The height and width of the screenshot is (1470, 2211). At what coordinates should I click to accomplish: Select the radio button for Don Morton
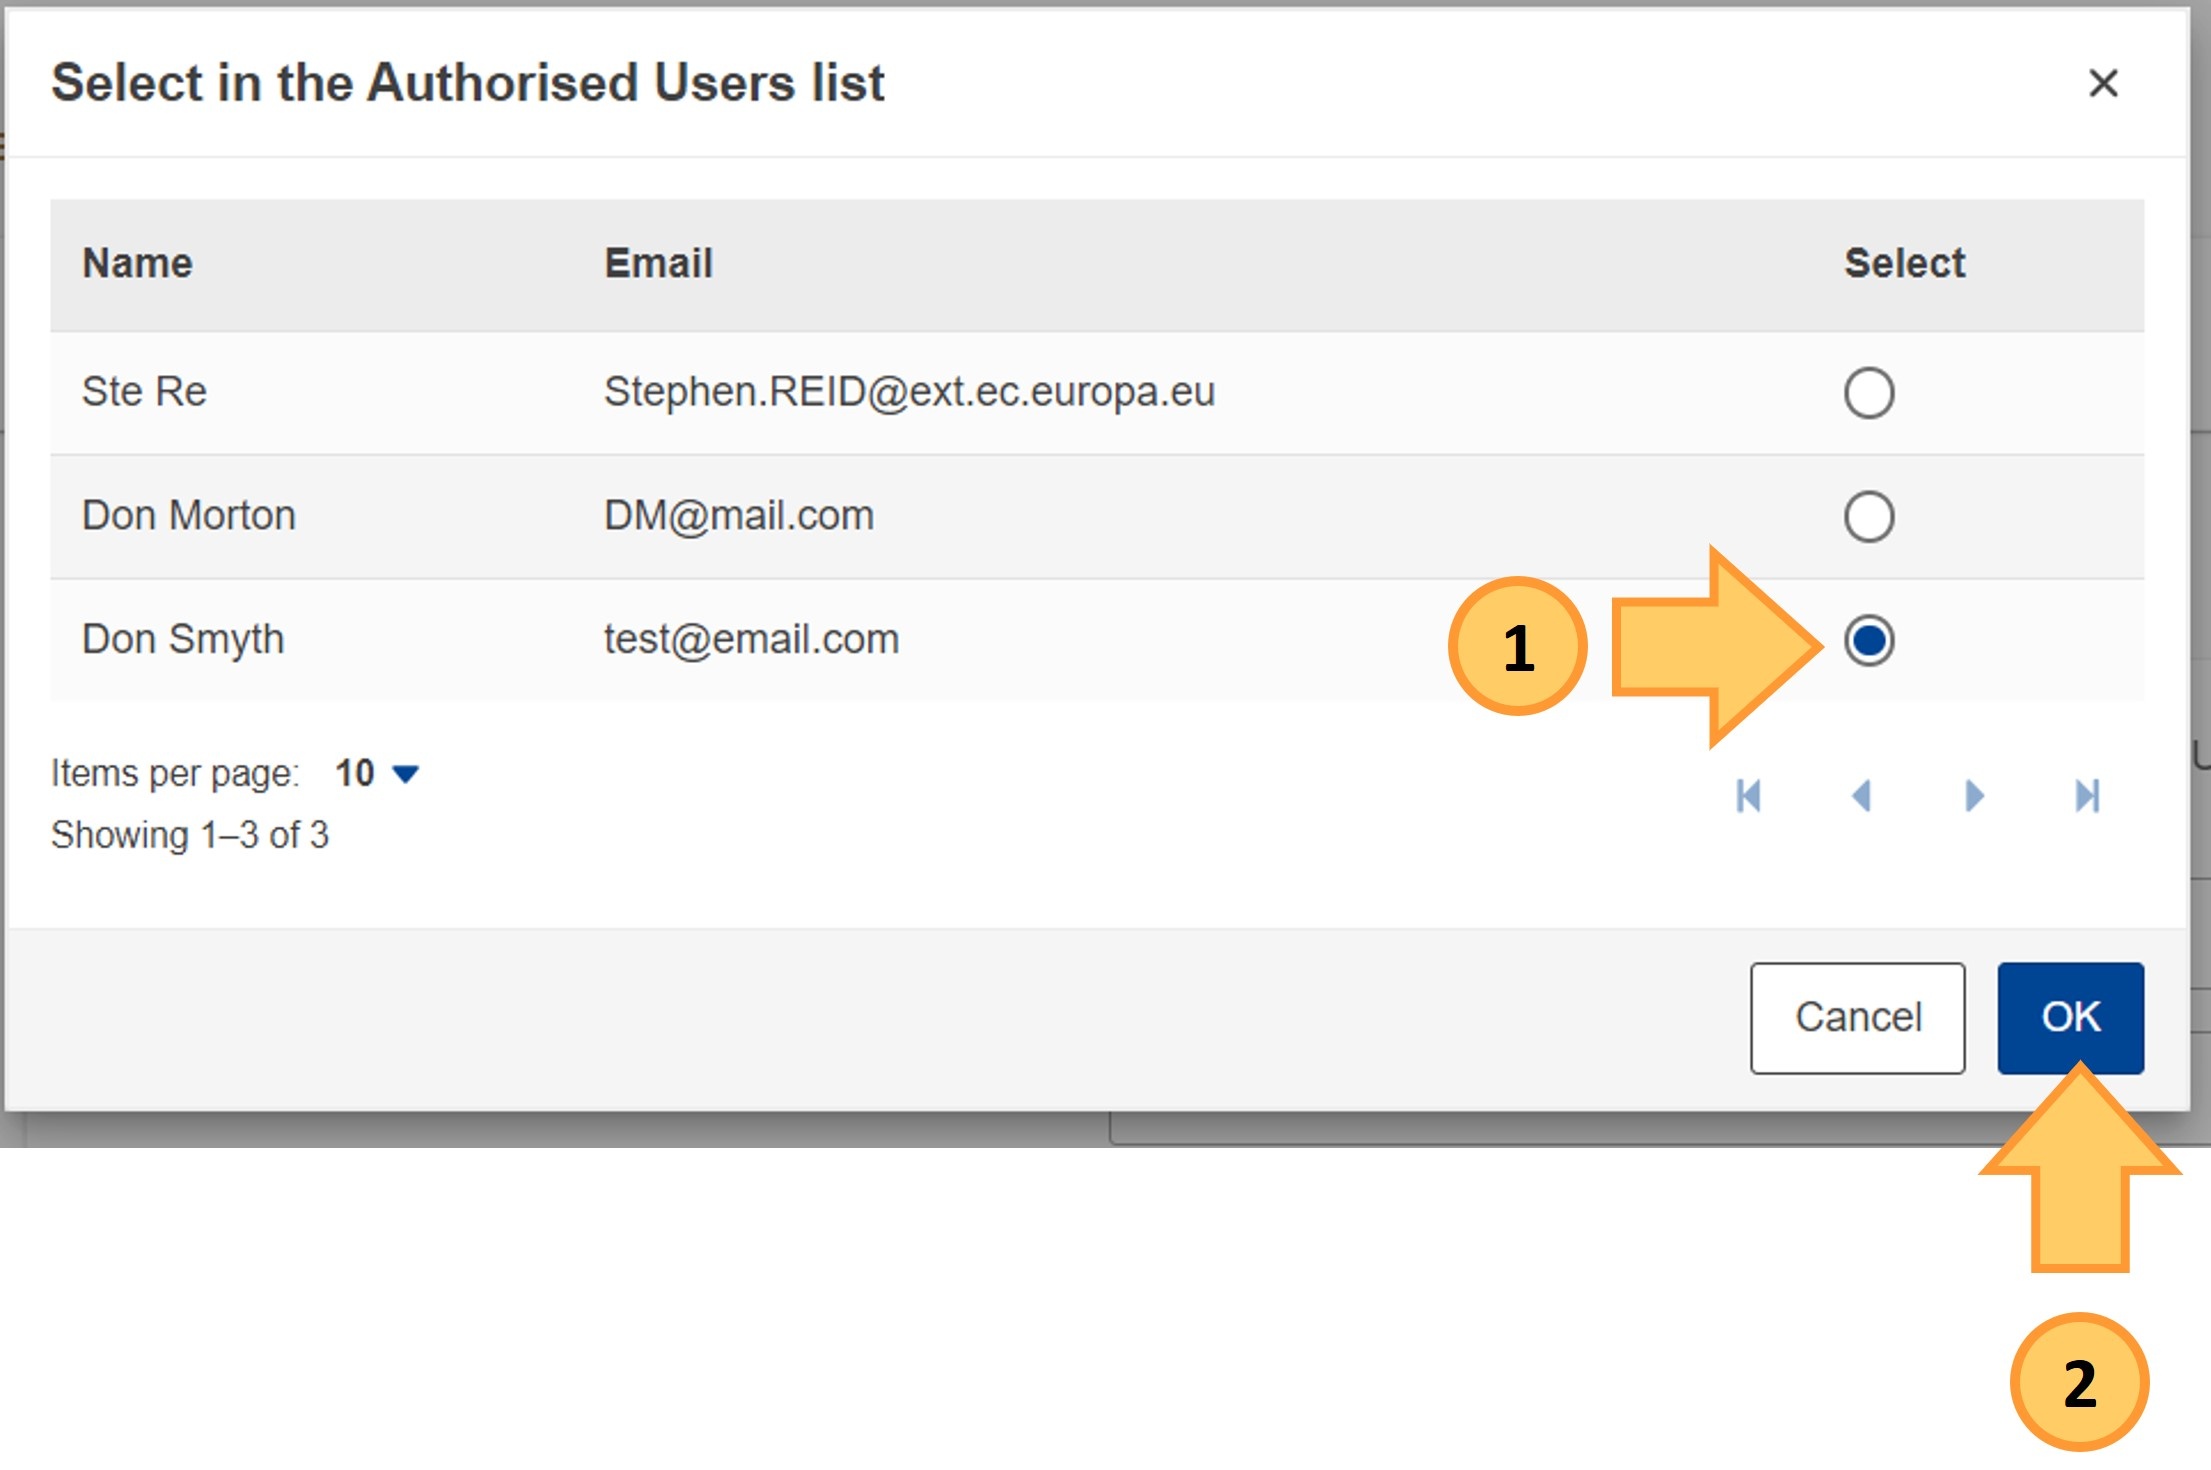click(1868, 516)
